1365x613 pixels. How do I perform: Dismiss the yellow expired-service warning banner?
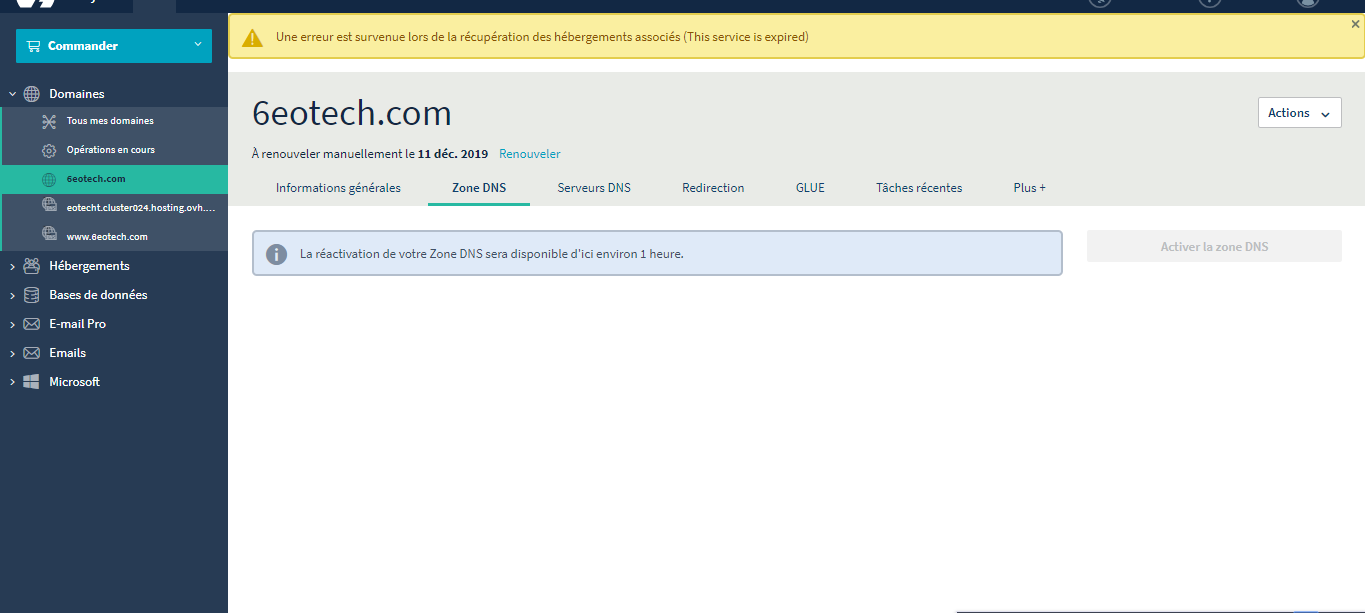pyautogui.click(x=1355, y=24)
